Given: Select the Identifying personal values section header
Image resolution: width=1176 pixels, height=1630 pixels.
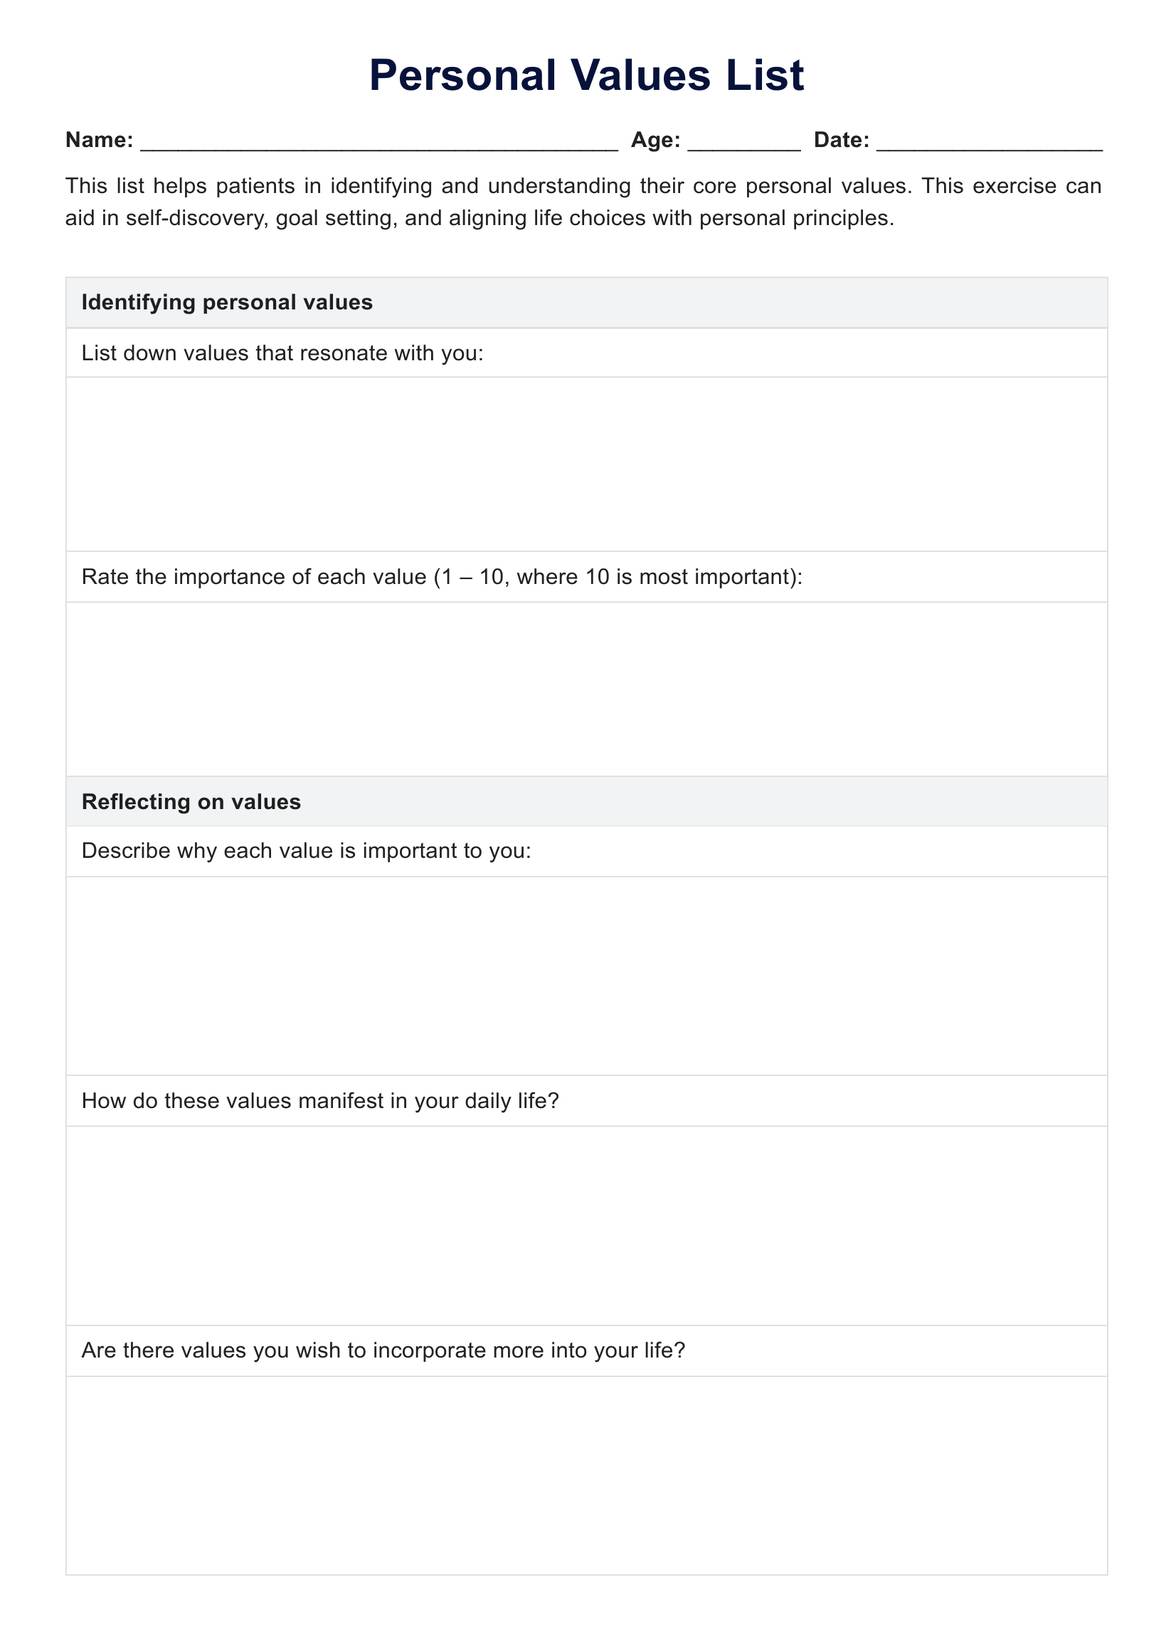Looking at the screenshot, I should pos(227,302).
